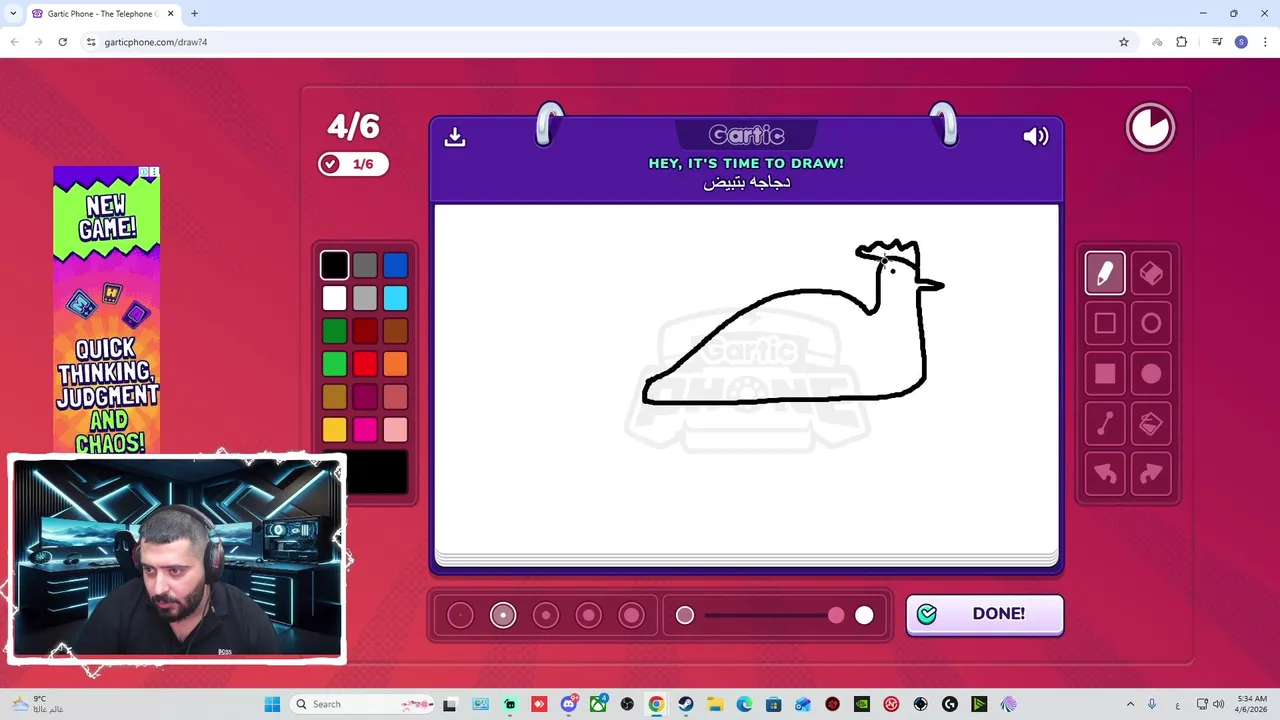Screen dimensions: 1280x720
Task: Pick the bright red color swatch
Action: click(365, 364)
